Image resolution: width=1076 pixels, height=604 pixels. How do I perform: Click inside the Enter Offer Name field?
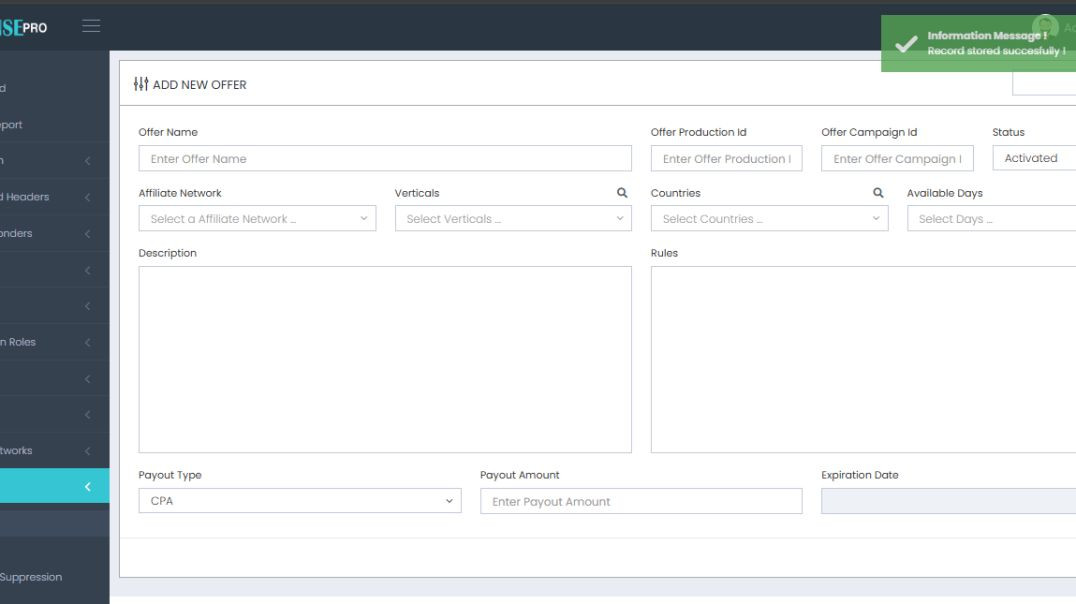tap(385, 157)
